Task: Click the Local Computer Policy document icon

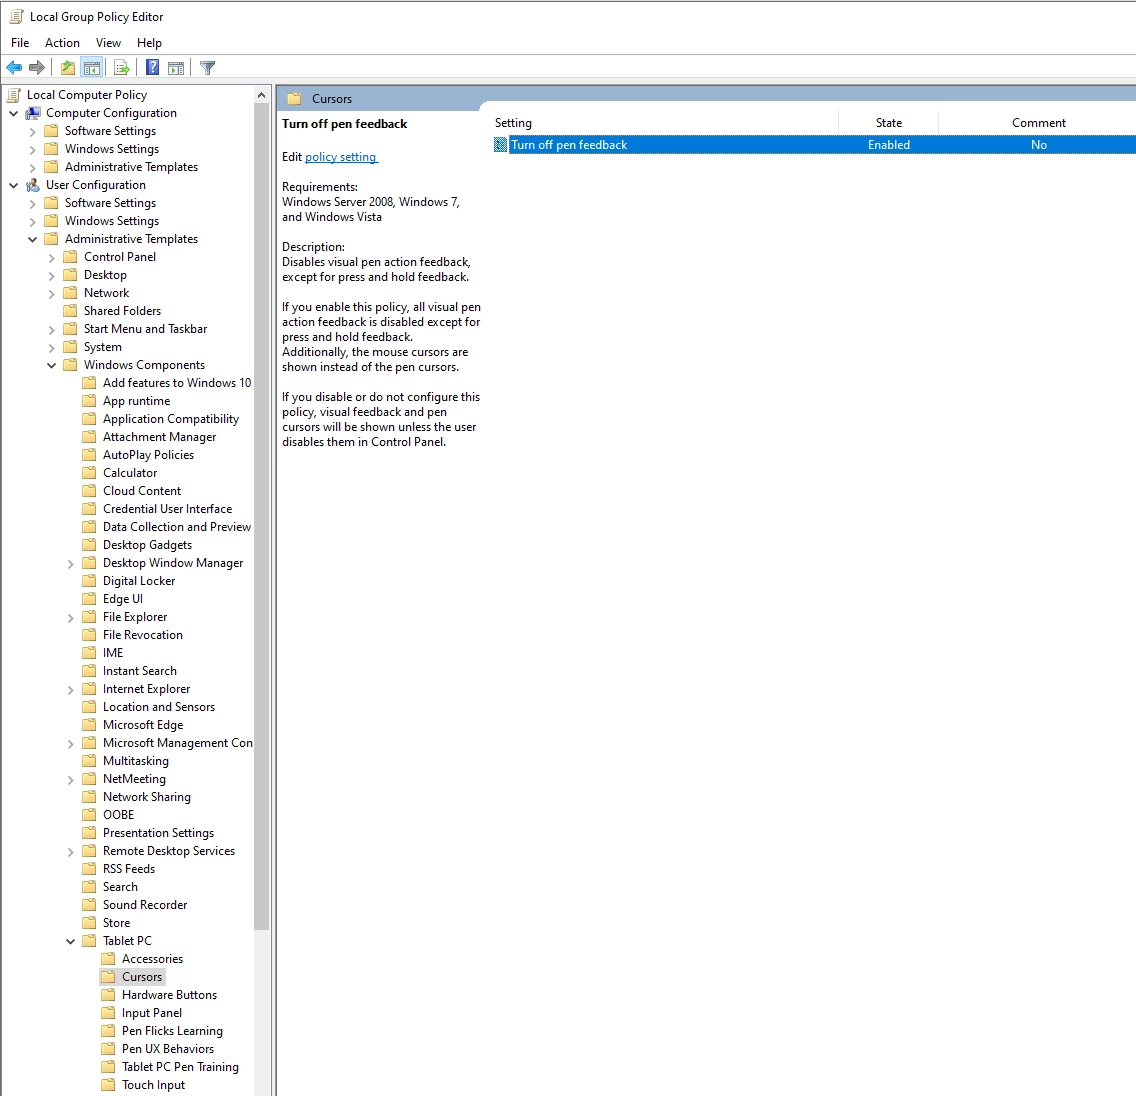Action: coord(14,95)
